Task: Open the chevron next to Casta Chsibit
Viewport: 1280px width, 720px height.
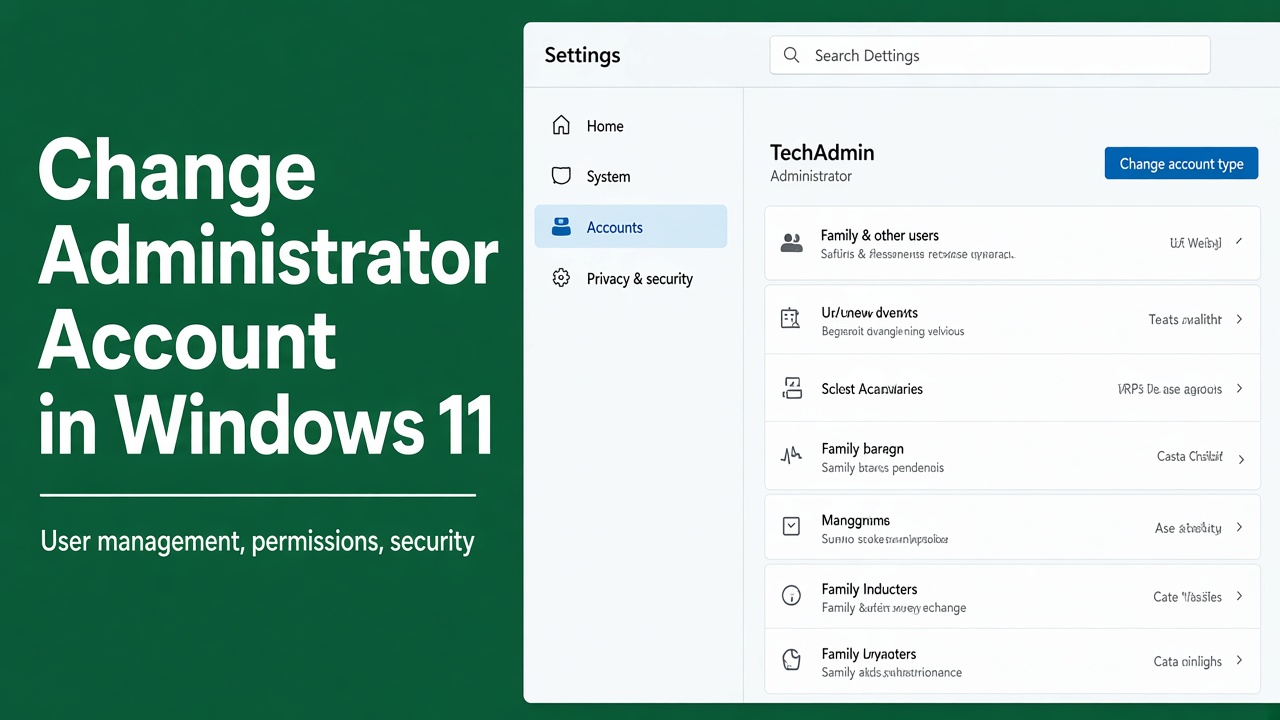Action: pos(1241,459)
